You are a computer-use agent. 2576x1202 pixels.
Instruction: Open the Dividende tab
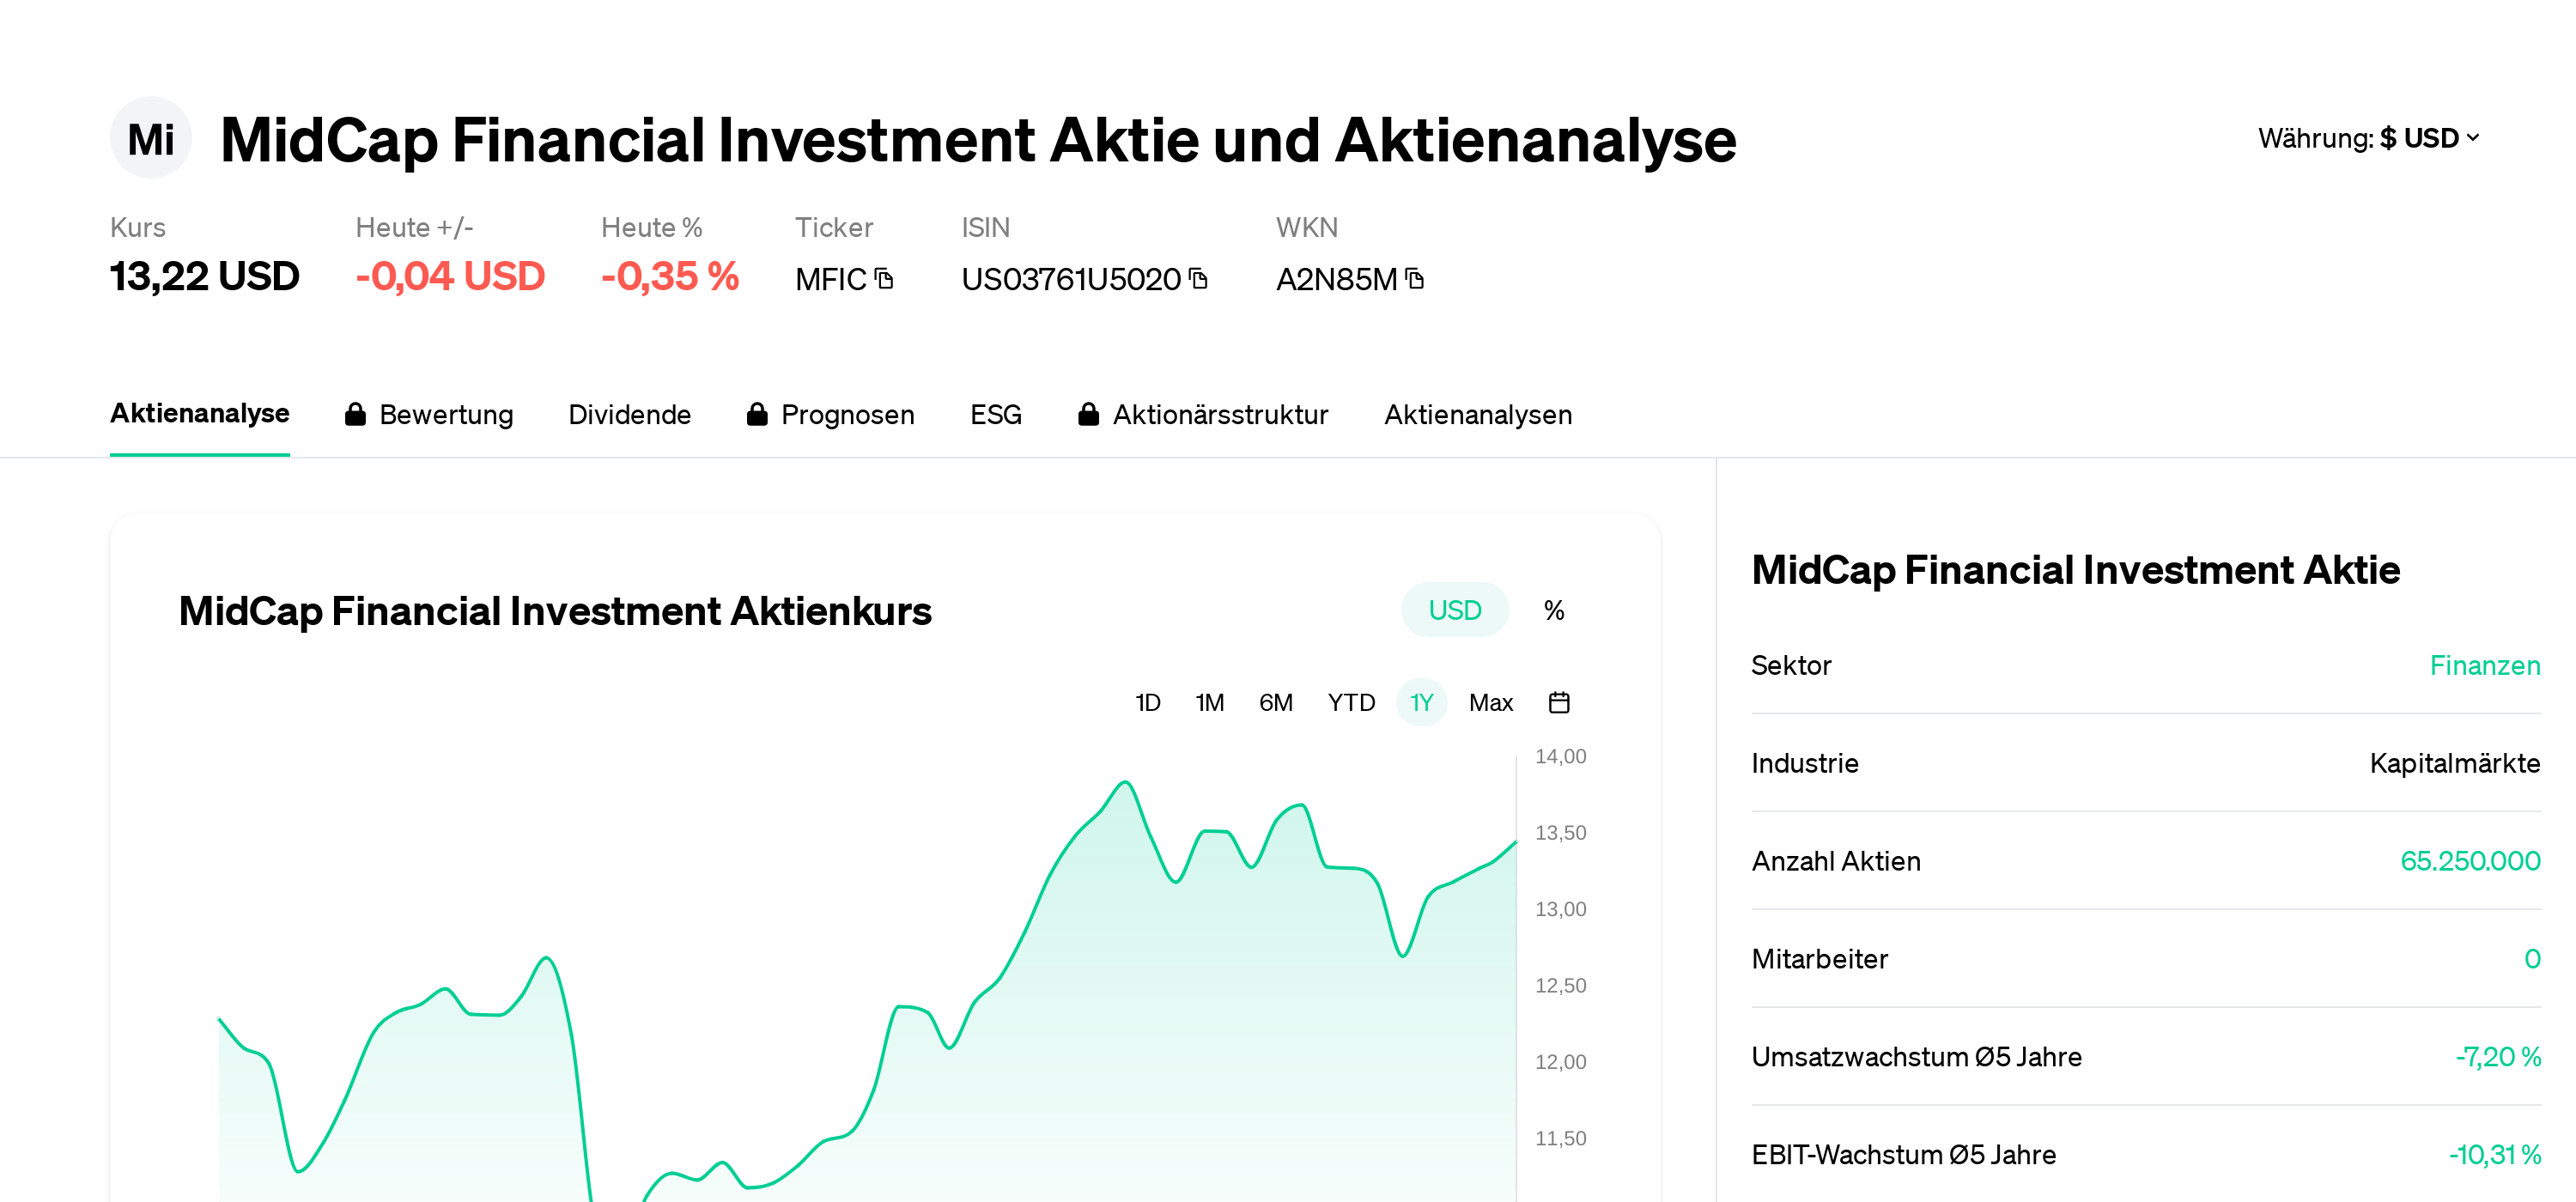pos(629,414)
